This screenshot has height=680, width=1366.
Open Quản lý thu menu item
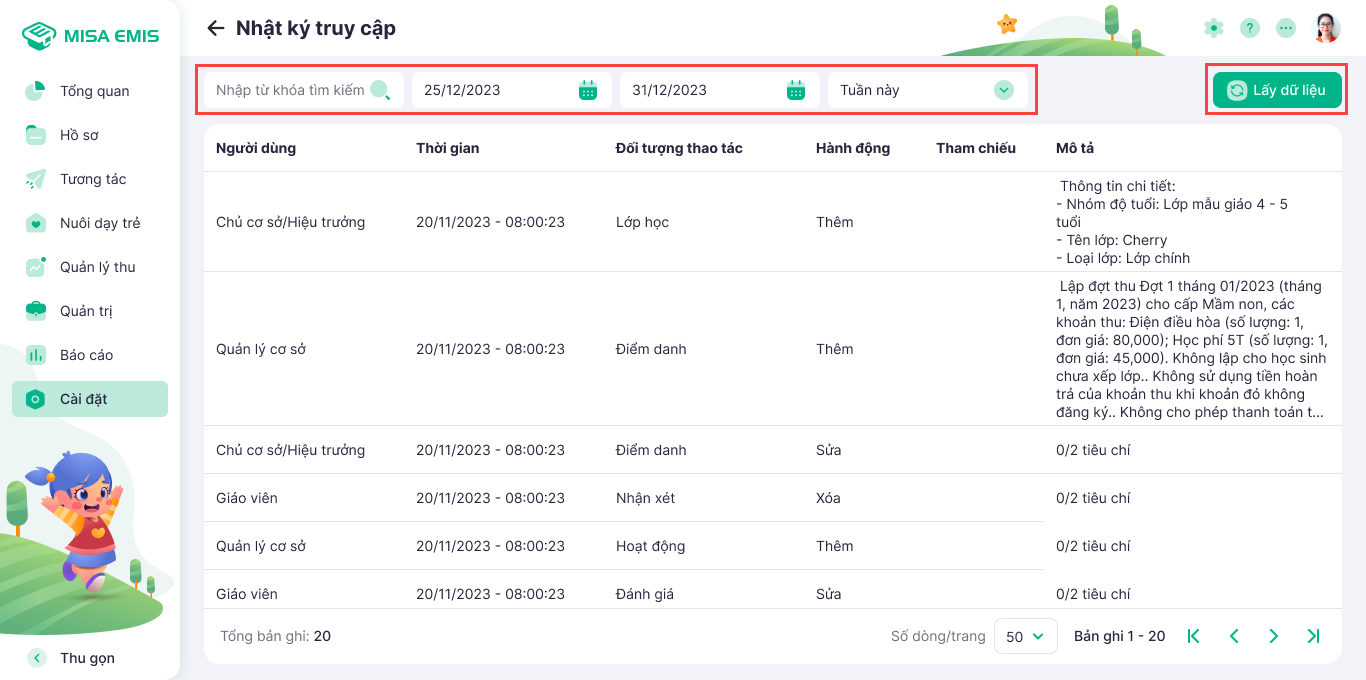(x=97, y=267)
